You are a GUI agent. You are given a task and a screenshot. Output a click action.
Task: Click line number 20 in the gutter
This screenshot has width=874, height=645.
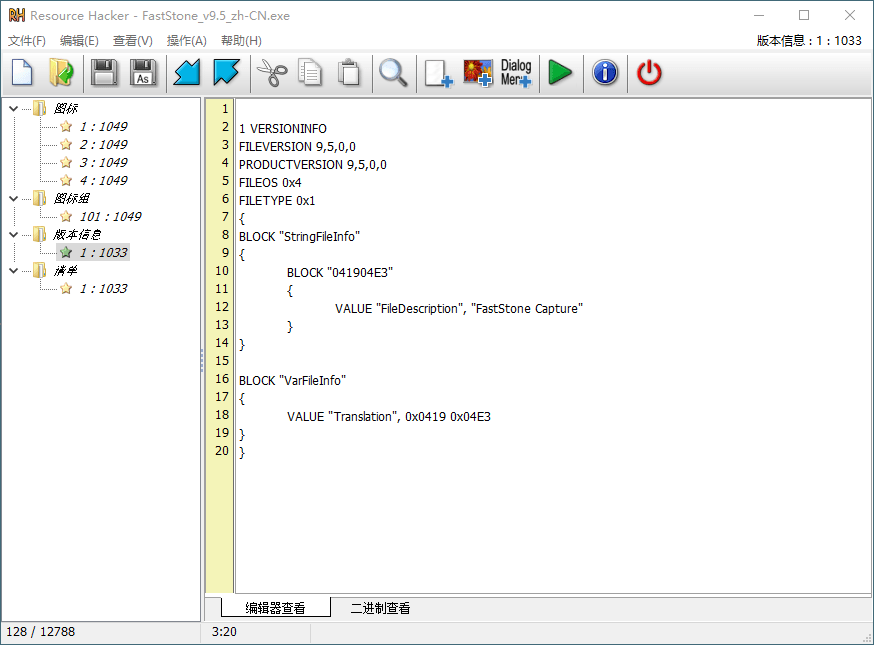pyautogui.click(x=222, y=450)
